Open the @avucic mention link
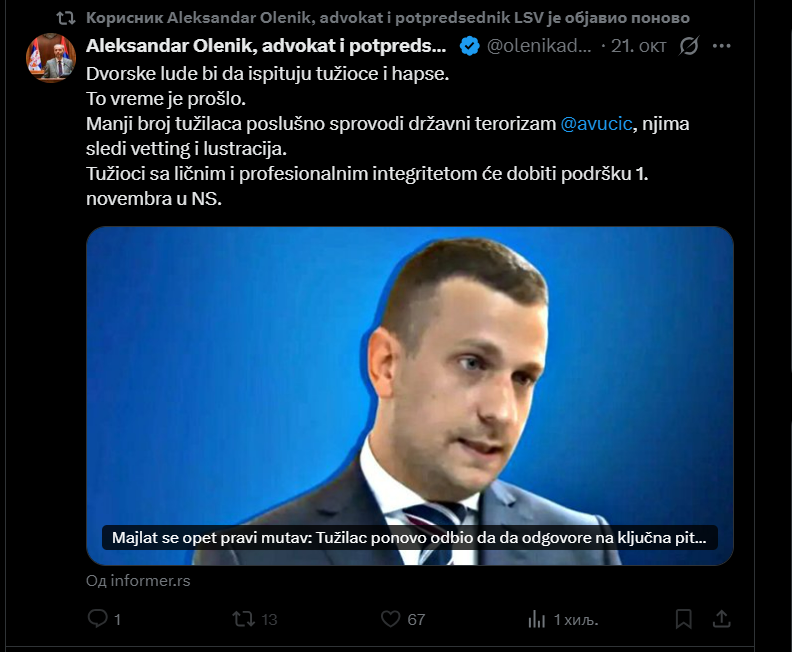 (x=596, y=124)
